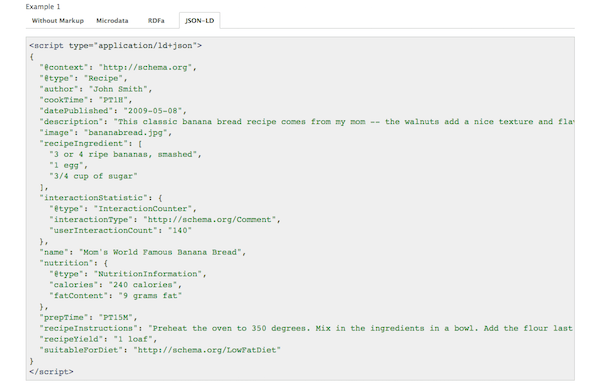This screenshot has height=388, width=600.
Task: Click the userInteractionCount "140" line
Action: tap(120, 230)
